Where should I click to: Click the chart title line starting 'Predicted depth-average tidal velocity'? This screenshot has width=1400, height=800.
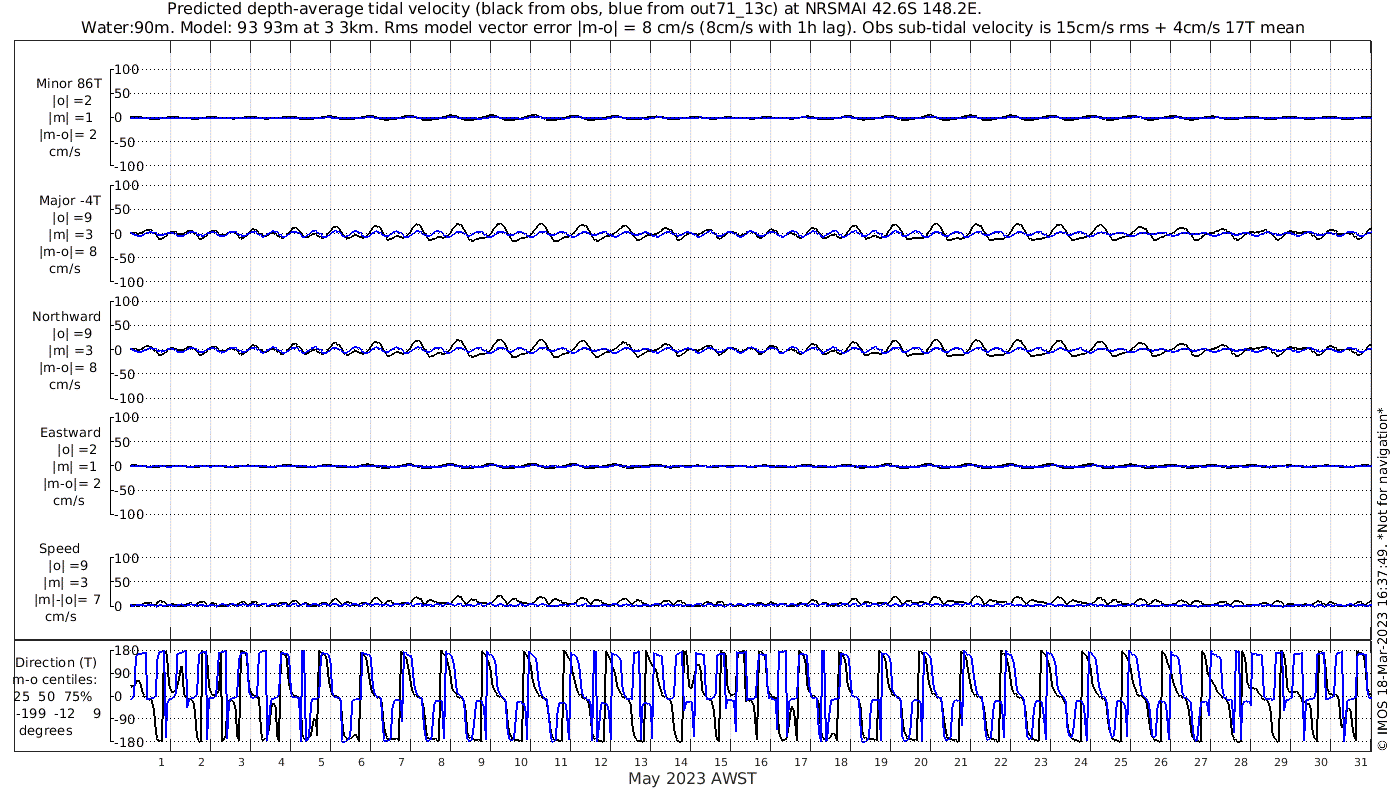click(575, 9)
